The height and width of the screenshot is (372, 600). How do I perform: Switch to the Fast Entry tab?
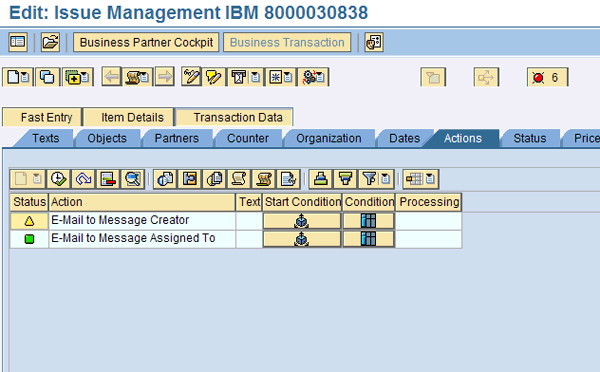tap(42, 117)
